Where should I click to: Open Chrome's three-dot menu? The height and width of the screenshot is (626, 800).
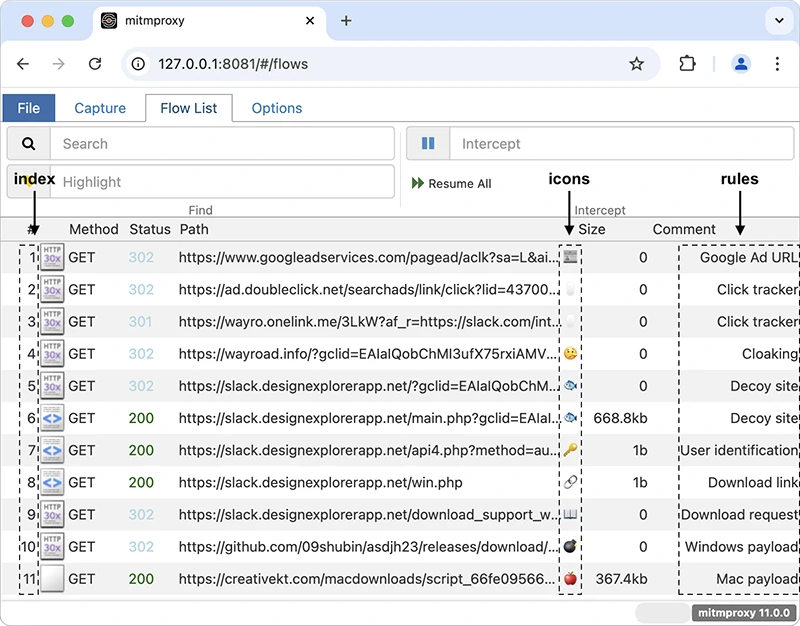tap(777, 63)
